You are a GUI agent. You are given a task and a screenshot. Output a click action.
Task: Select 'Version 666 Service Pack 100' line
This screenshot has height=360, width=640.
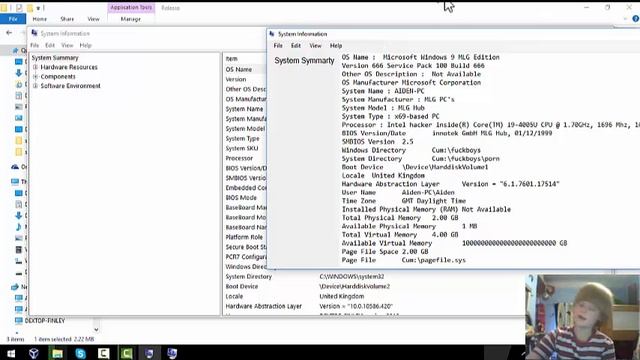413,66
